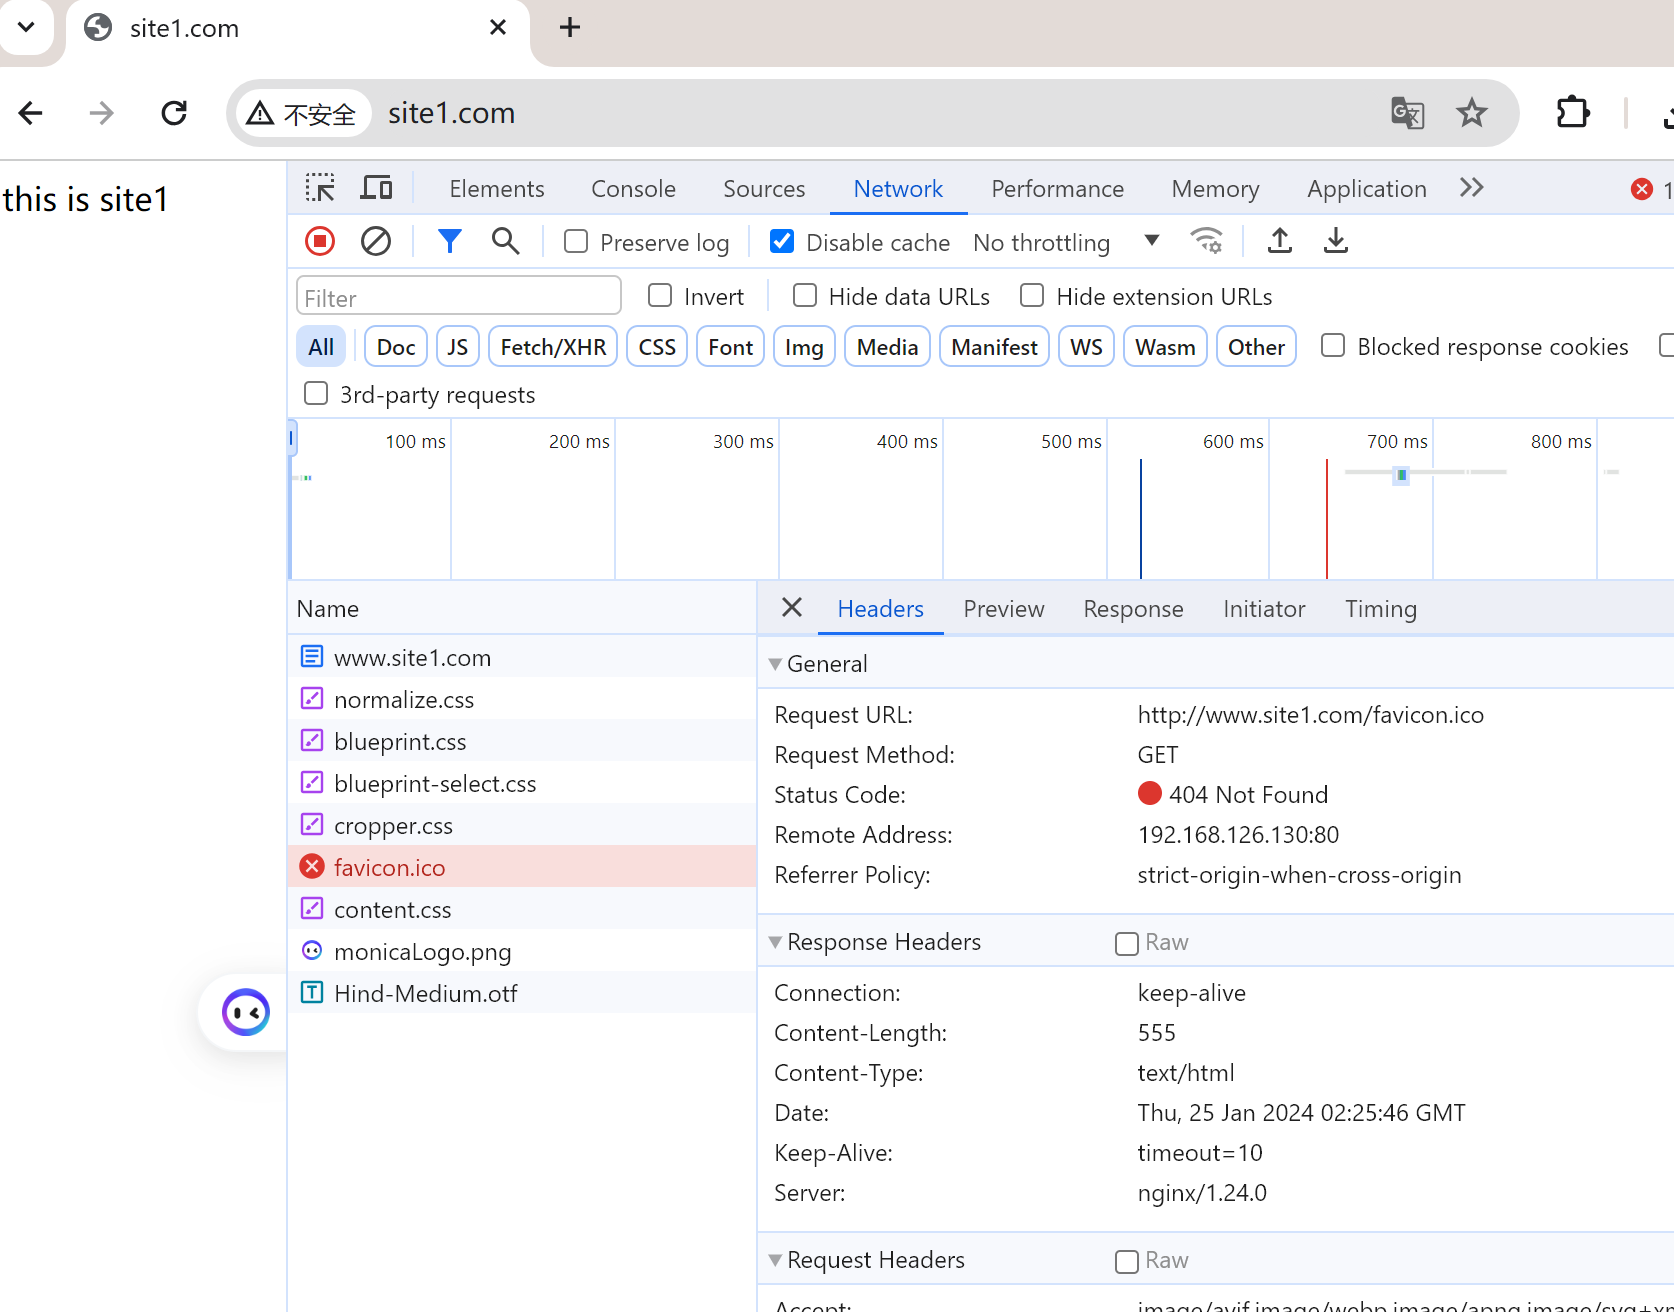Open the No throttling dropdown

[x=1066, y=242]
